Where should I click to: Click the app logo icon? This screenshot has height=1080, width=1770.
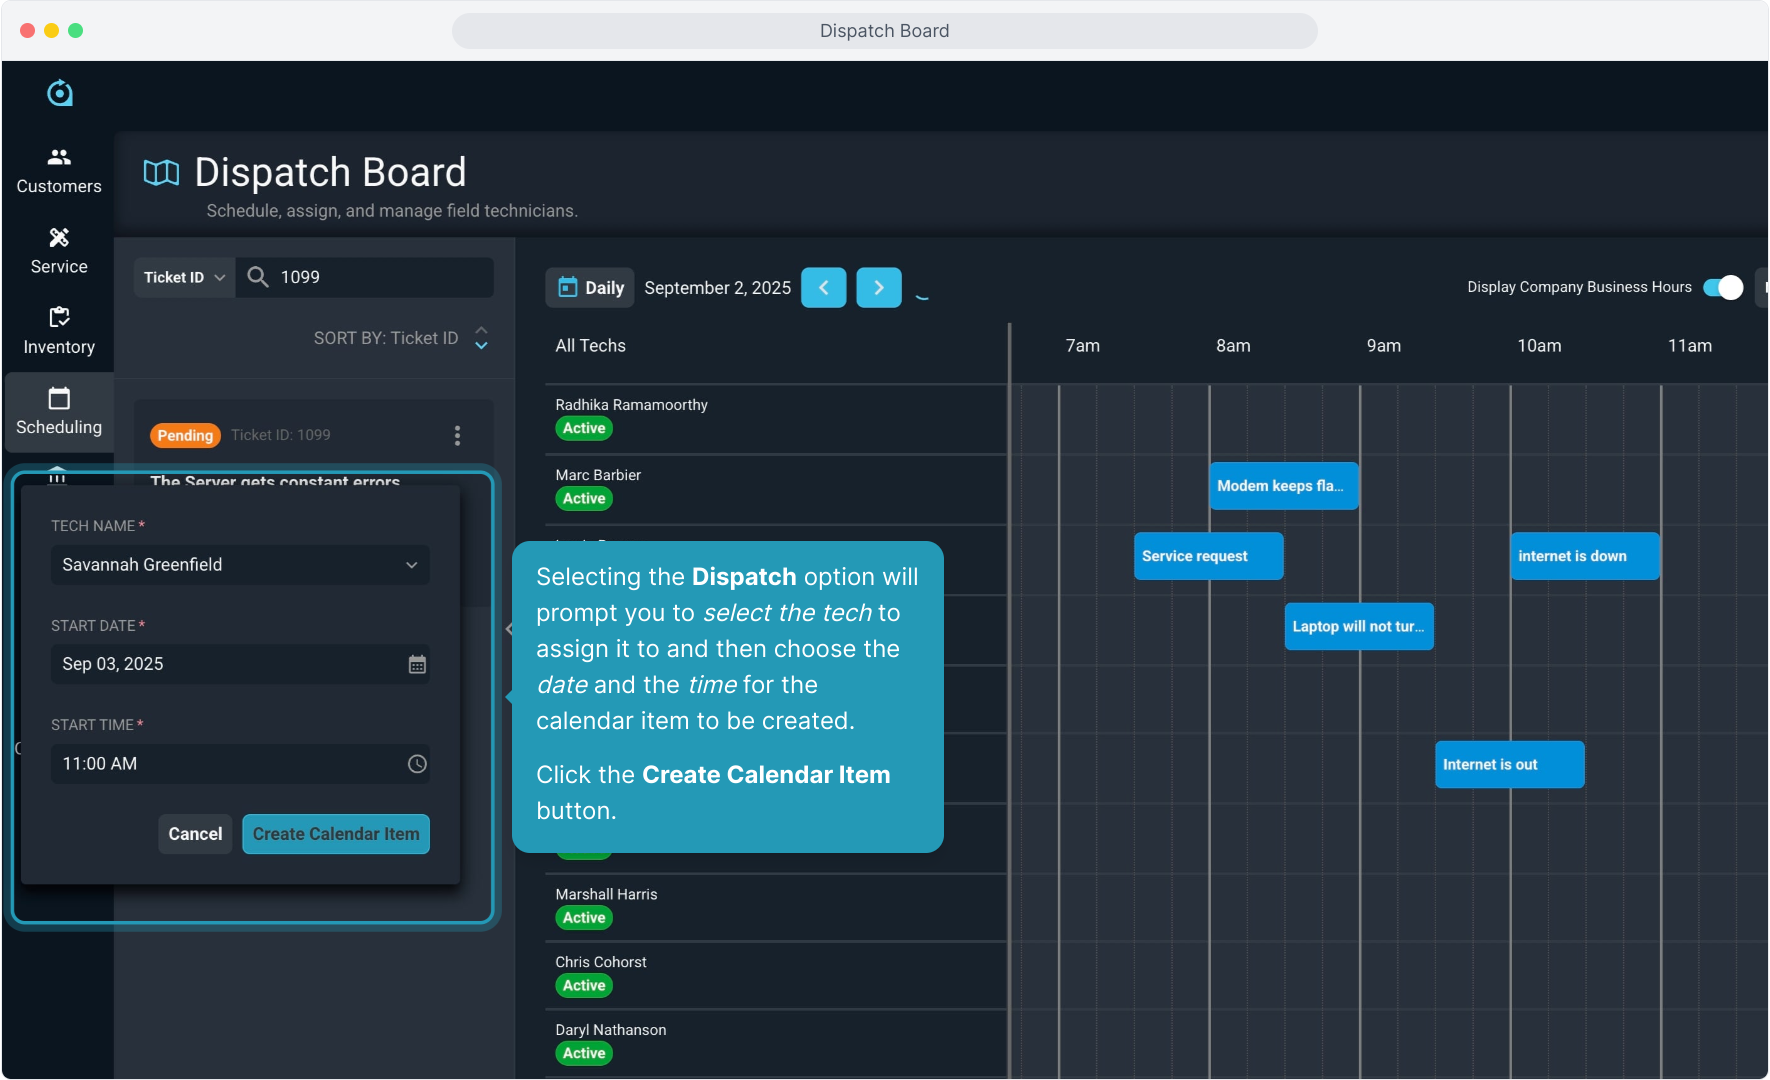pyautogui.click(x=60, y=93)
